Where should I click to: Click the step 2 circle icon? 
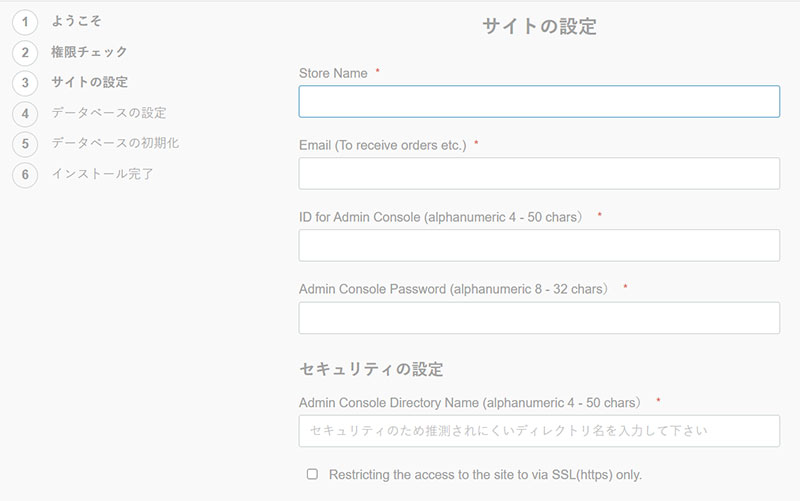click(25, 52)
